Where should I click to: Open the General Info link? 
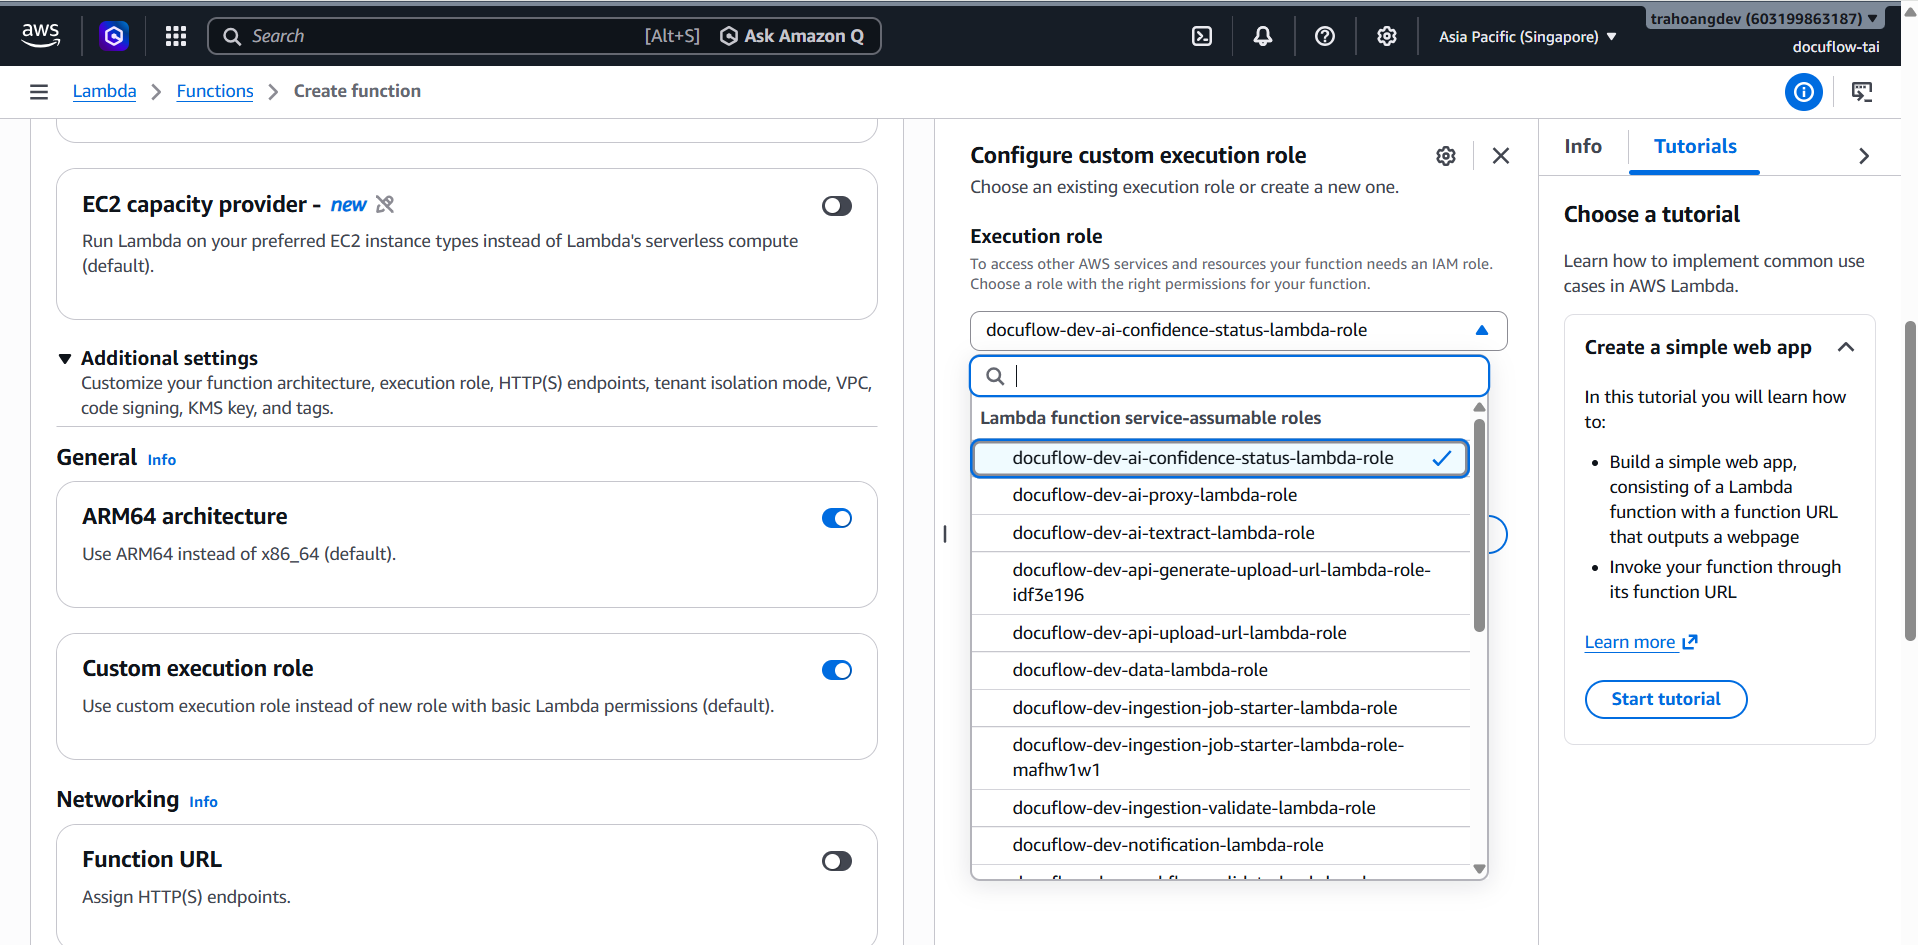coord(162,460)
